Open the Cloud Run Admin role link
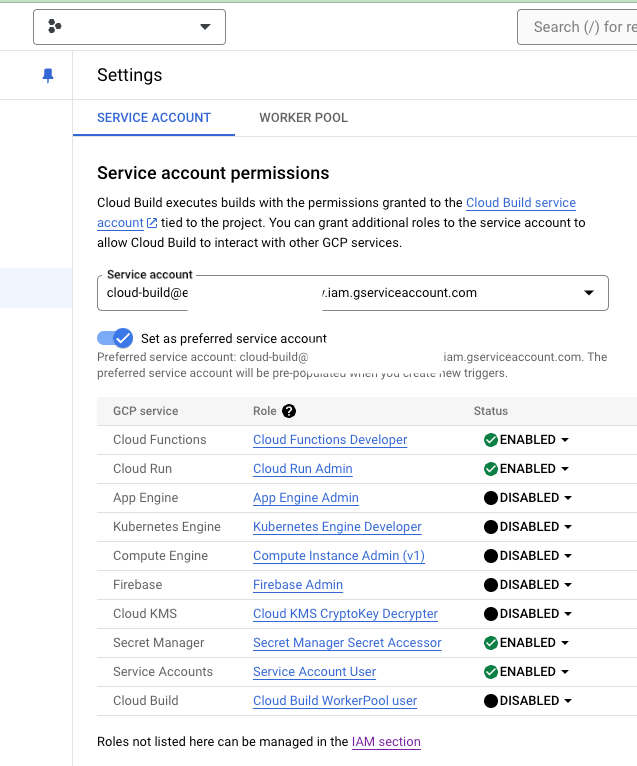Image resolution: width=637 pixels, height=766 pixels. point(302,468)
